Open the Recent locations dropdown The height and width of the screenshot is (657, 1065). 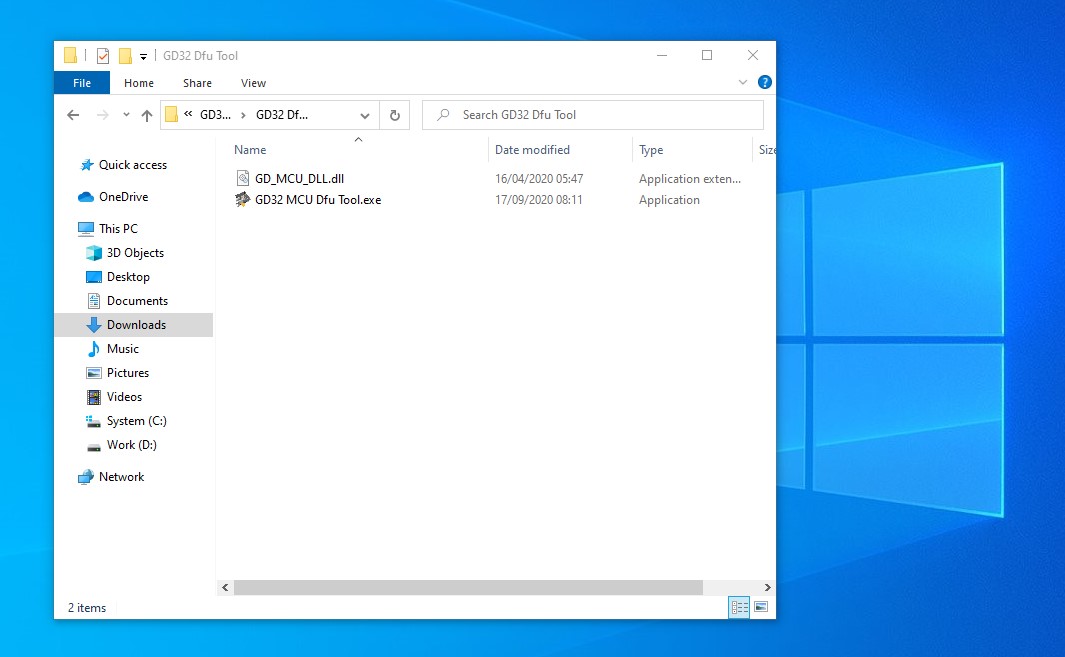pos(126,115)
